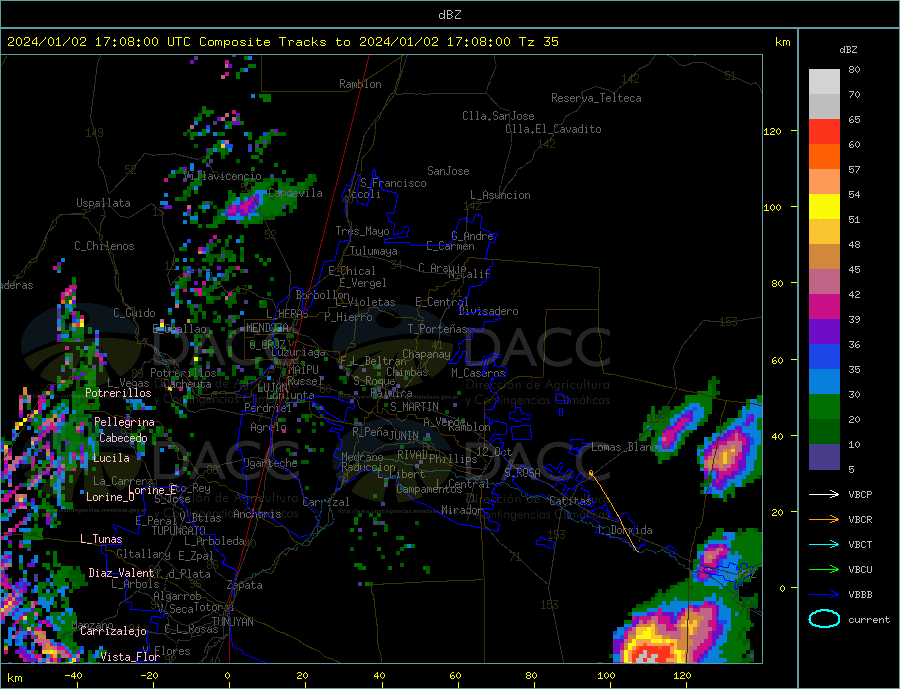Select the Reserva_Telteca map label
The image size is (900, 689).
tap(596, 98)
